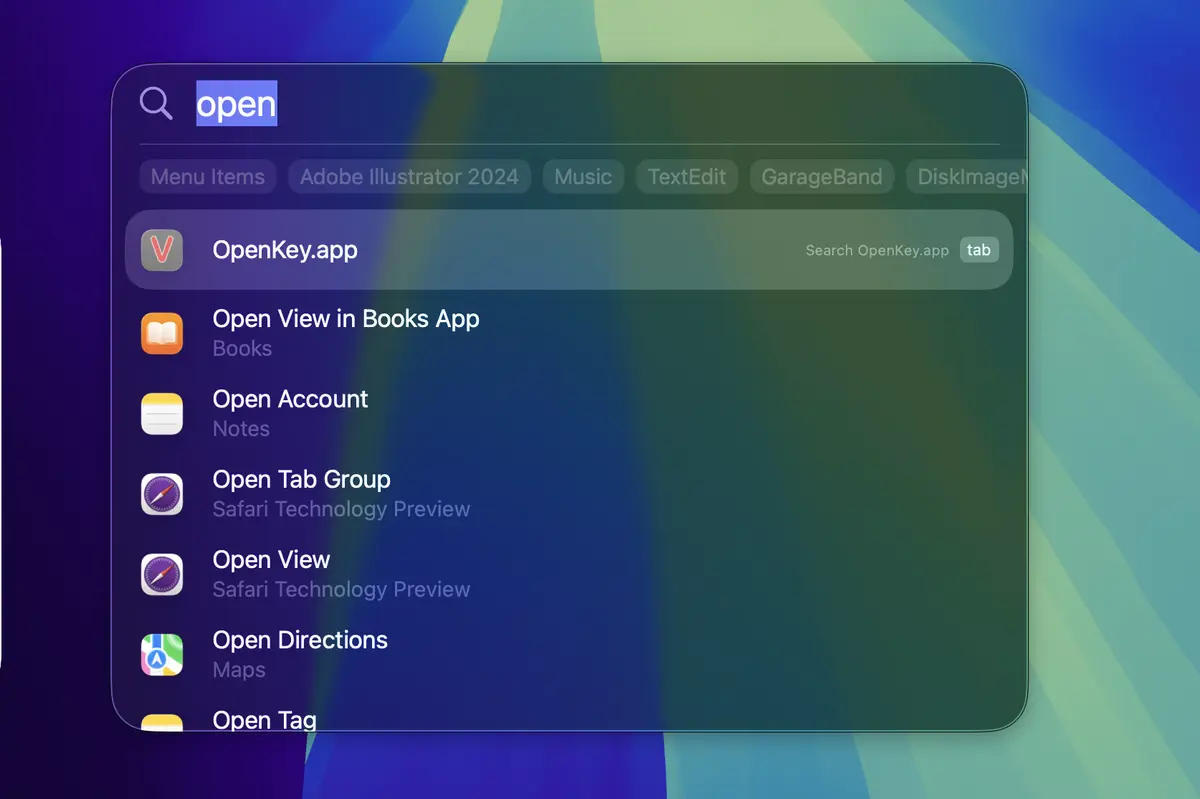The width and height of the screenshot is (1200, 799).
Task: Select the Music filter
Action: (583, 176)
